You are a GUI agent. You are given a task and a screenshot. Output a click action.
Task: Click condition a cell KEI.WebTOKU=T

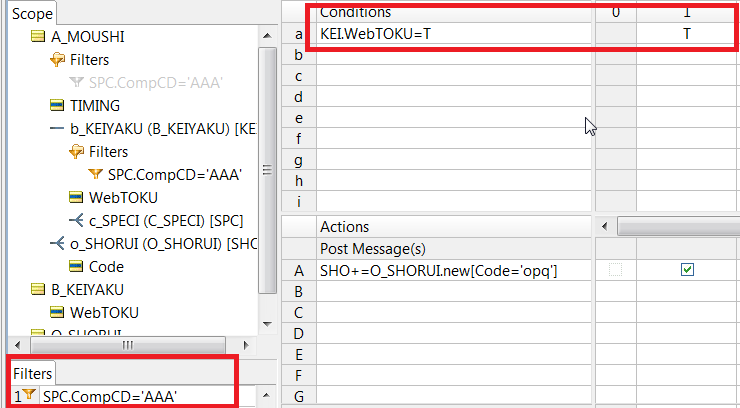click(454, 34)
